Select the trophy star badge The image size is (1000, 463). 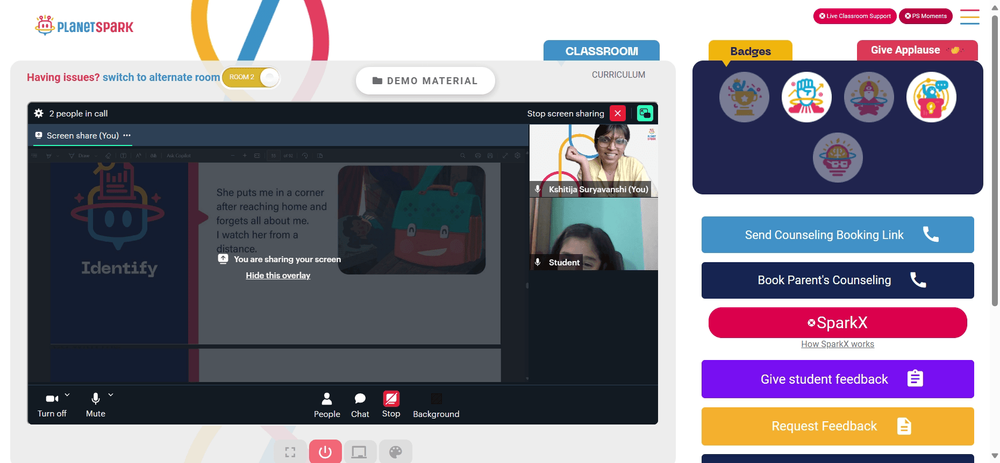[x=744, y=97]
